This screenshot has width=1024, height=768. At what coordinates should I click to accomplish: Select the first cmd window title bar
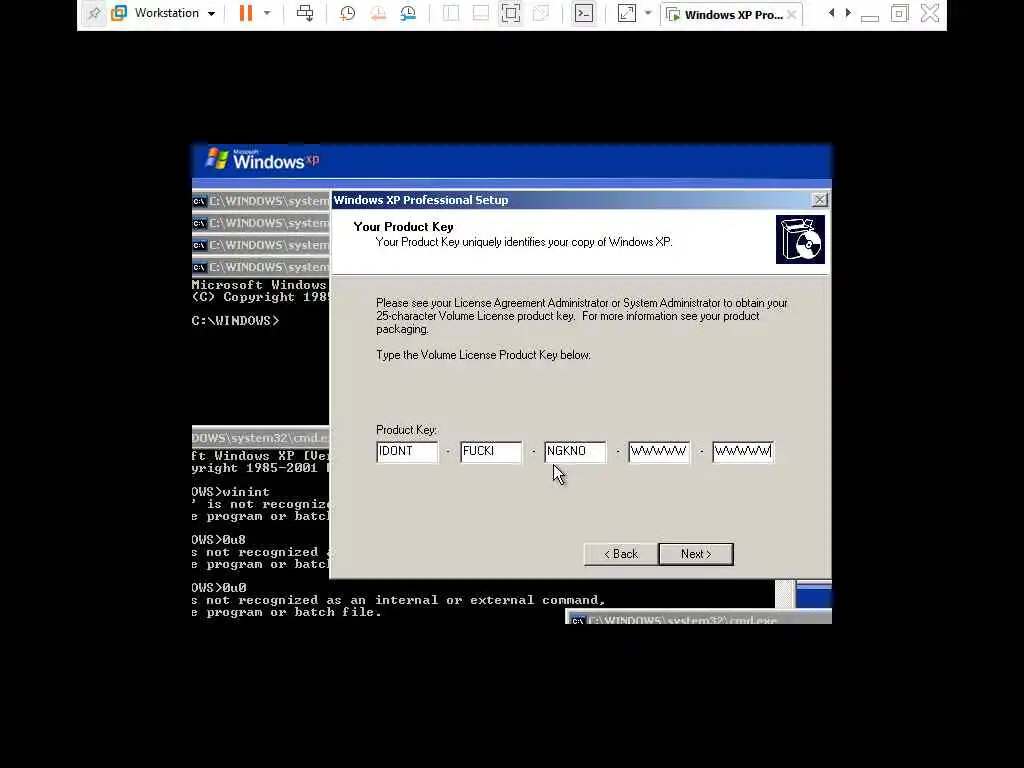(261, 201)
